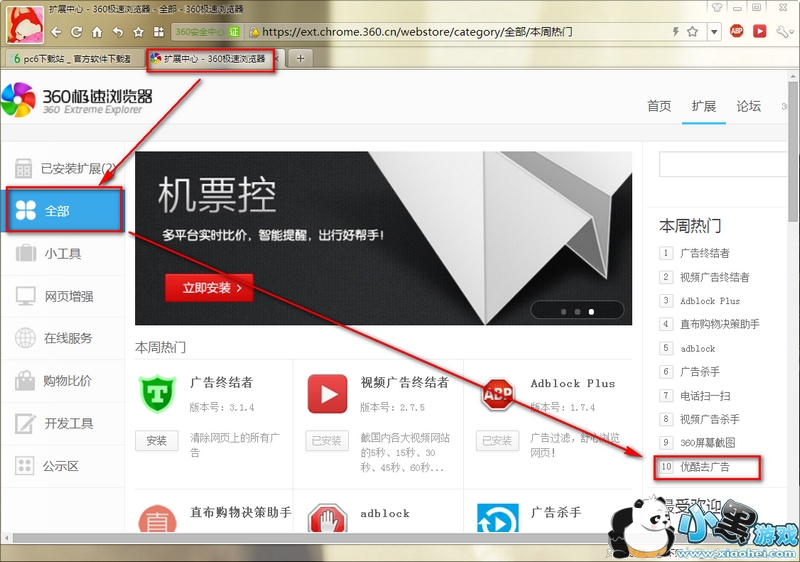Open the 公示区 category
Image resolution: width=800 pixels, height=562 pixels.
pos(63,466)
